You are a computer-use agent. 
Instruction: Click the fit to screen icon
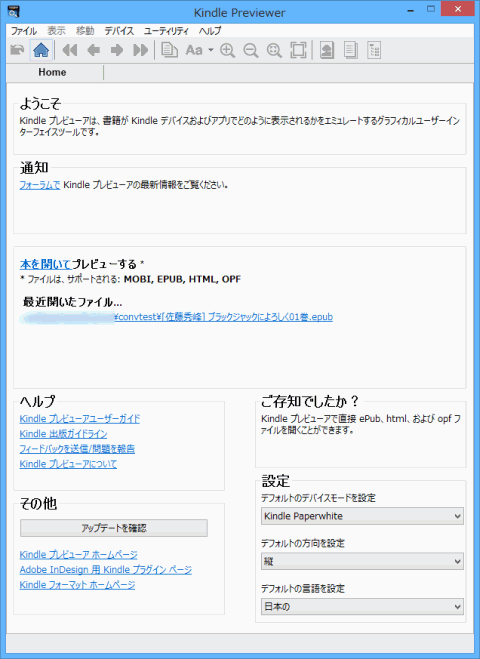pyautogui.click(x=298, y=50)
